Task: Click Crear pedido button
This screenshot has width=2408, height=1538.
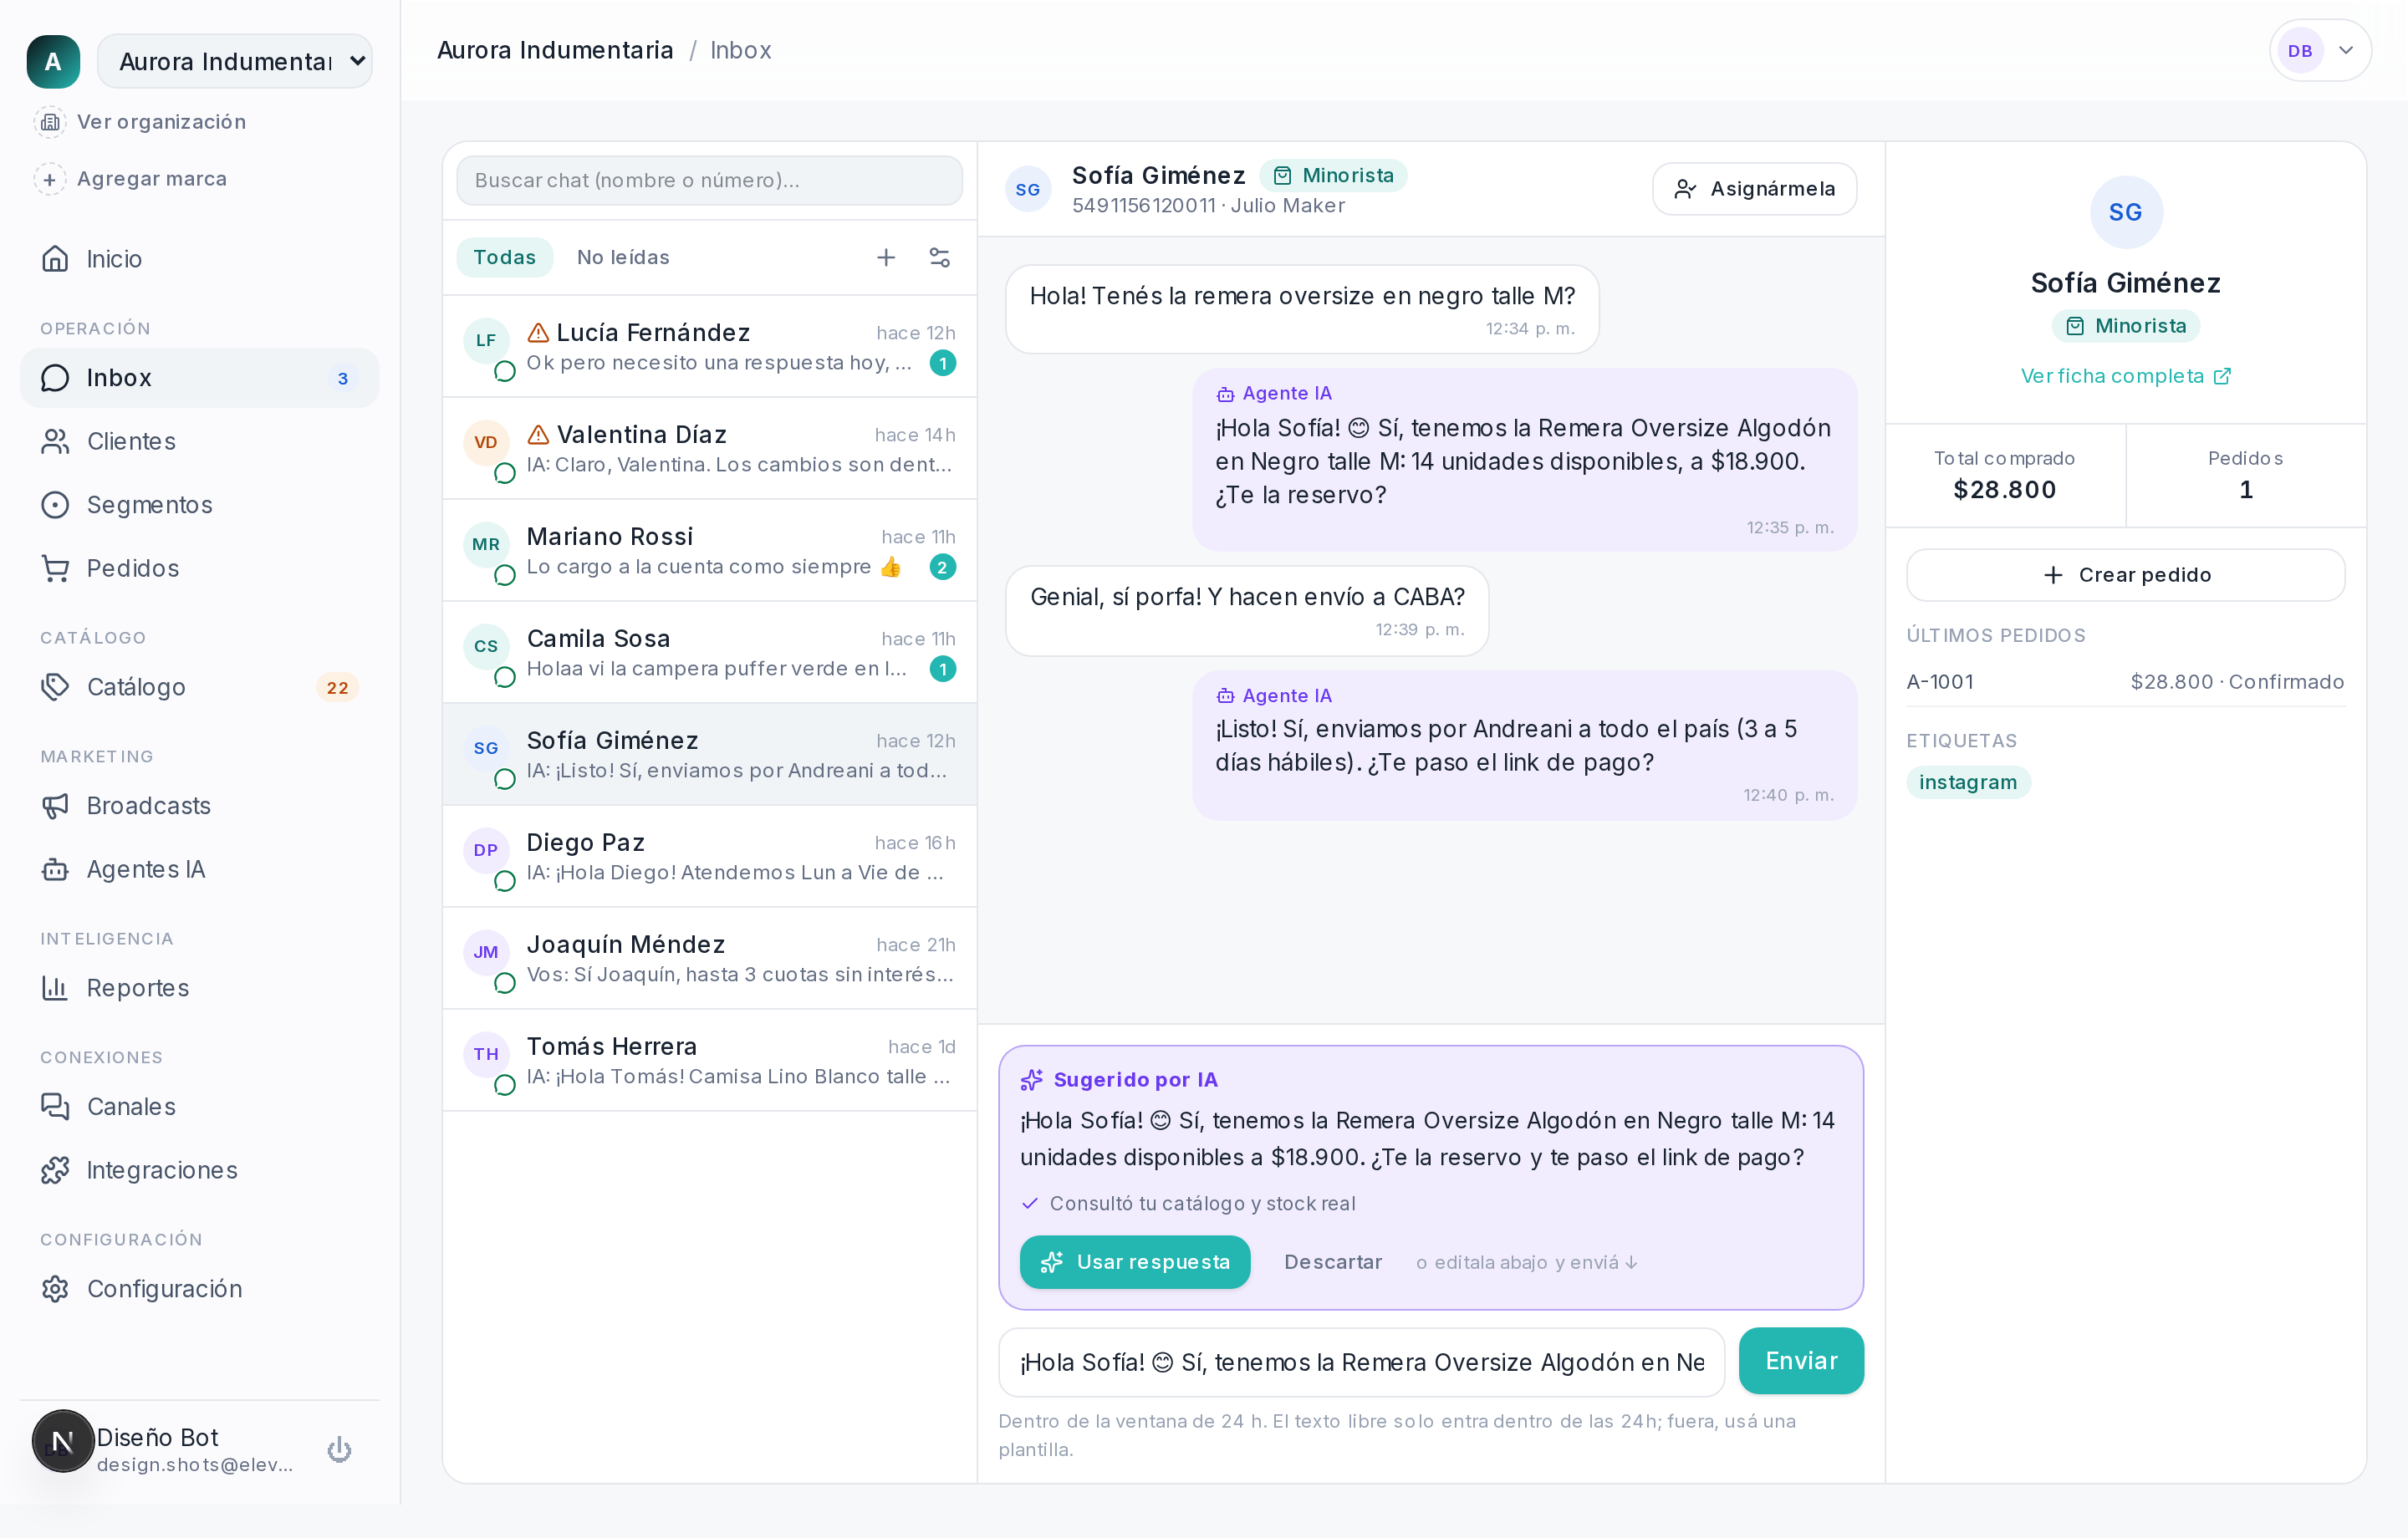Action: click(2125, 575)
